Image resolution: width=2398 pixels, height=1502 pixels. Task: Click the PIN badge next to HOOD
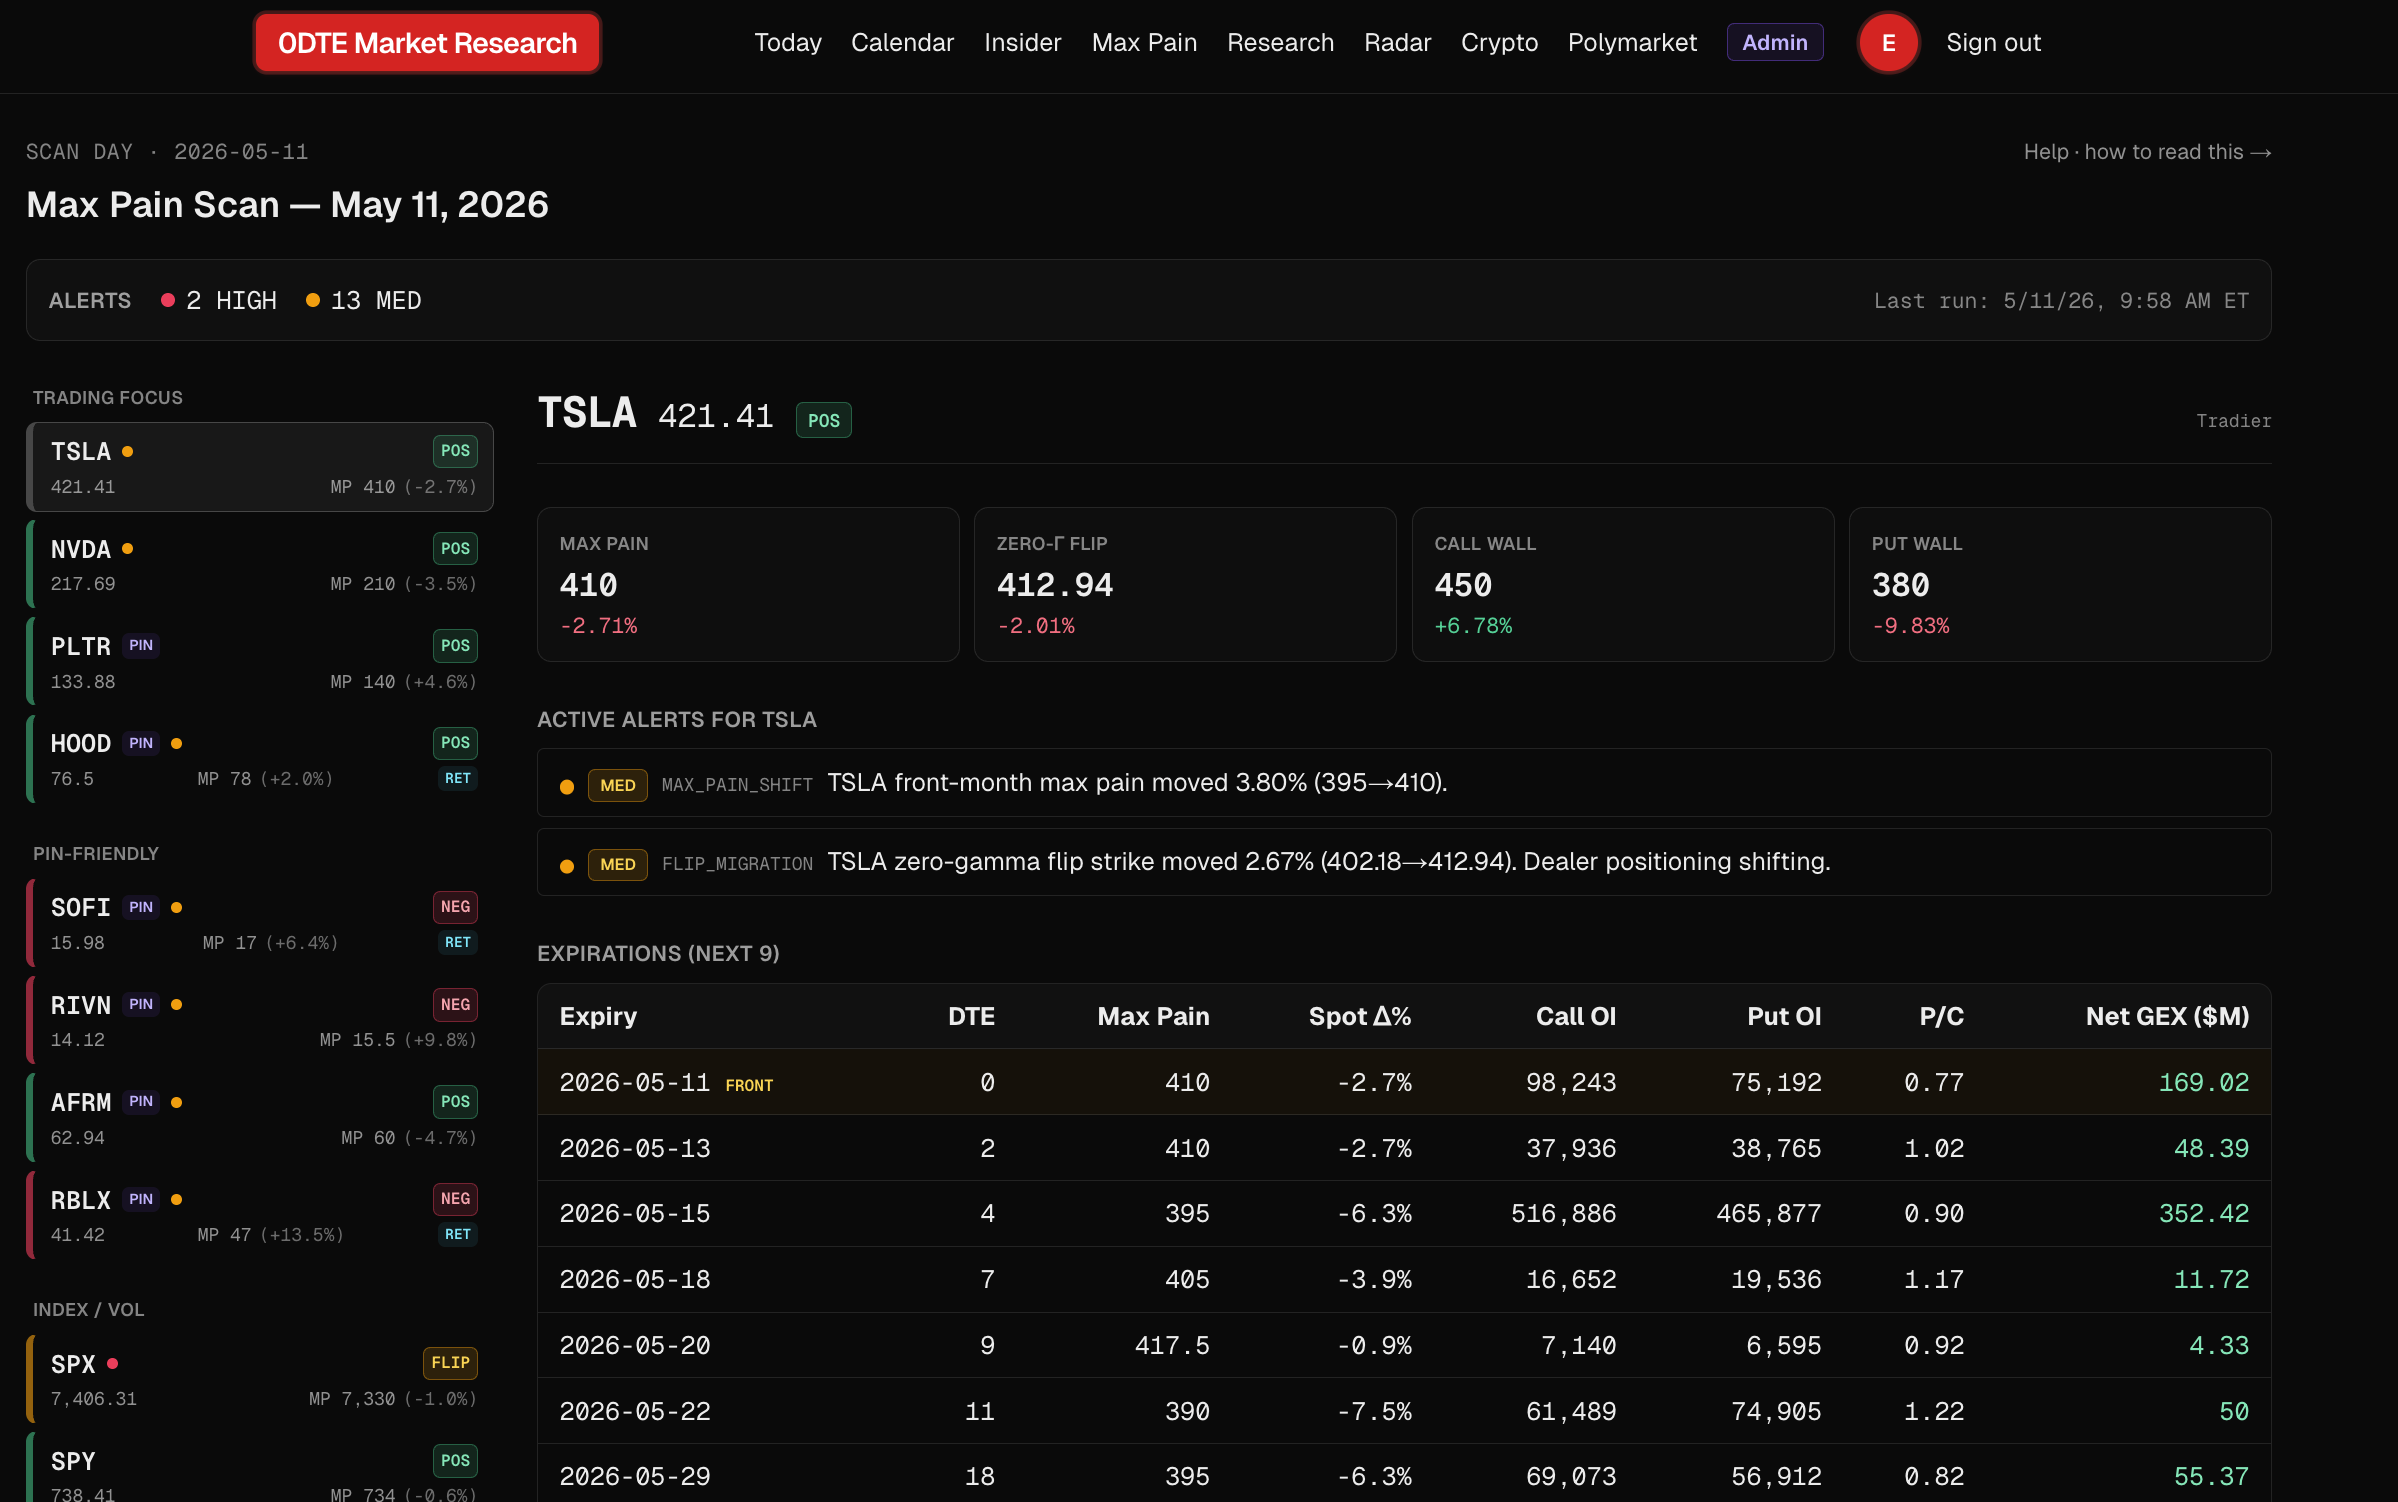coord(141,743)
